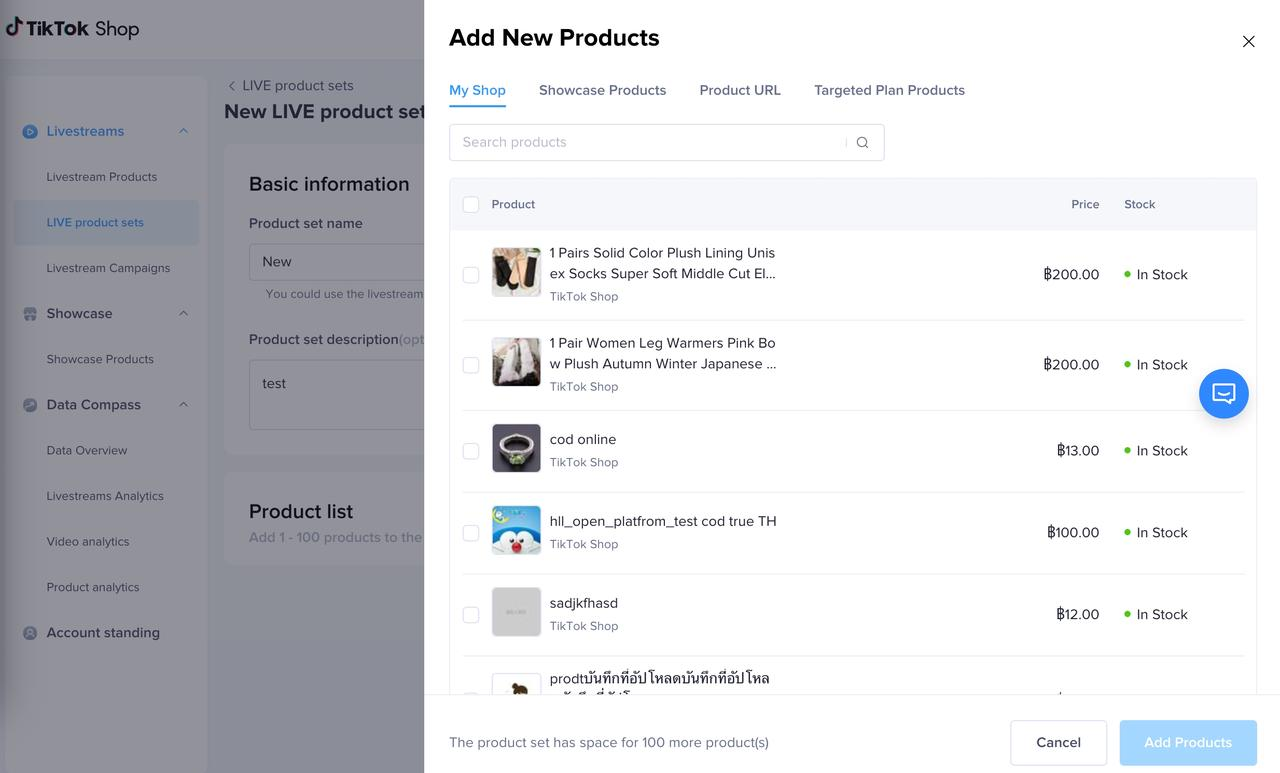Click the Search products input field
Viewport: 1280px width, 773px height.
650,142
